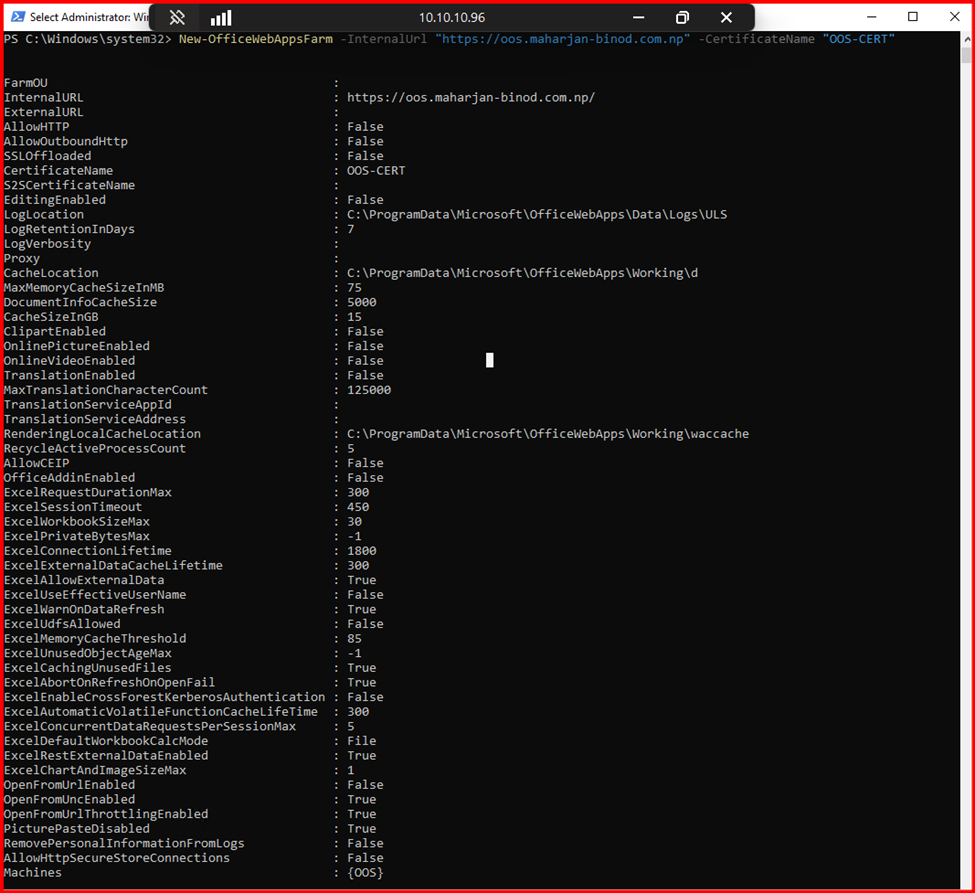975x893 pixels.
Task: Click the MaxTranslationCharacterCount value 125000
Action: tap(369, 390)
